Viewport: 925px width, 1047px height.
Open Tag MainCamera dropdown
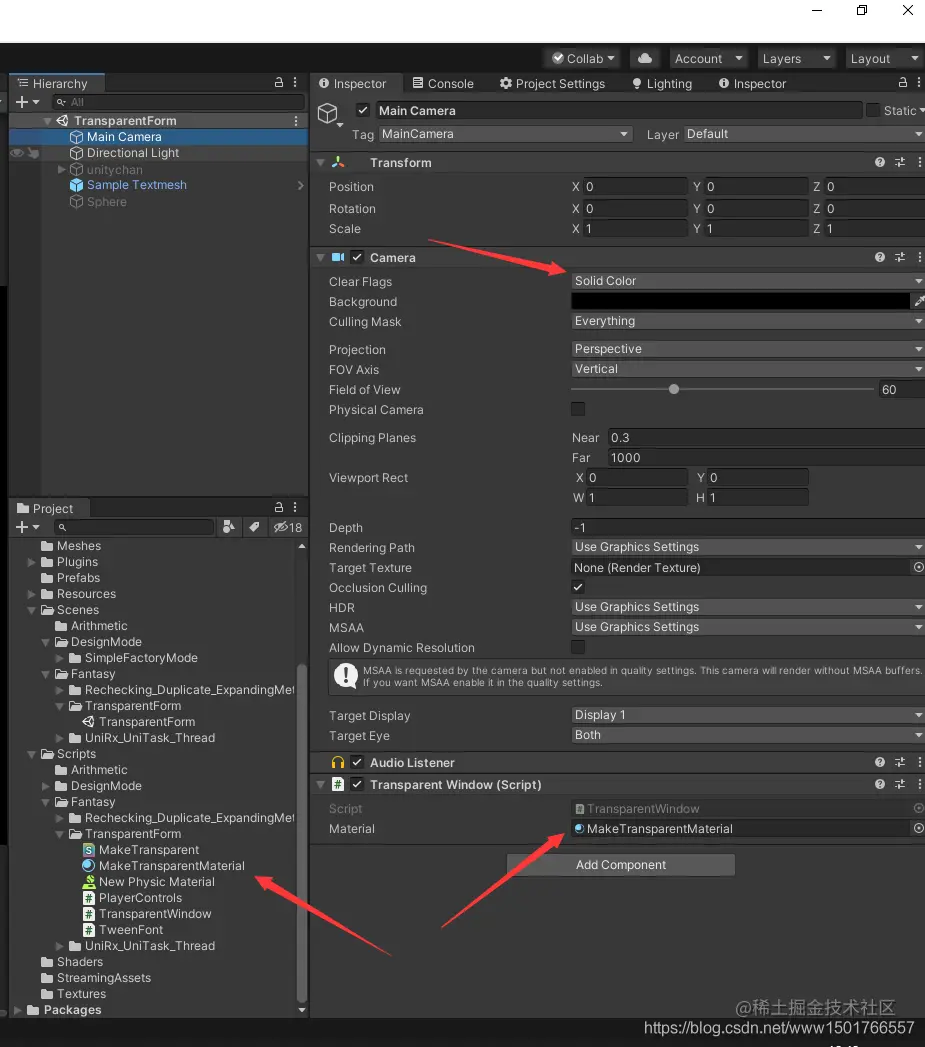[x=506, y=134]
